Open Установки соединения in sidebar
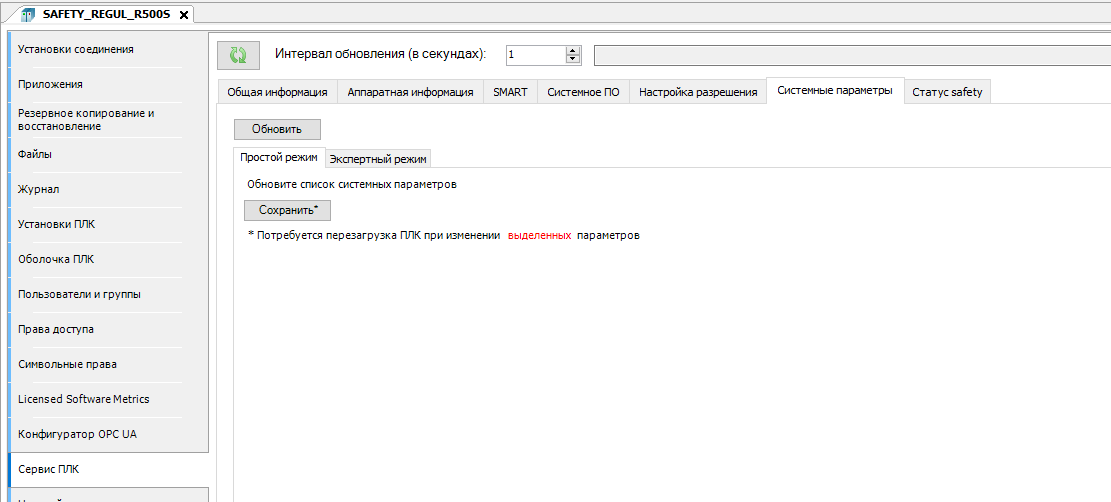The width and height of the screenshot is (1111, 502). click(76, 49)
